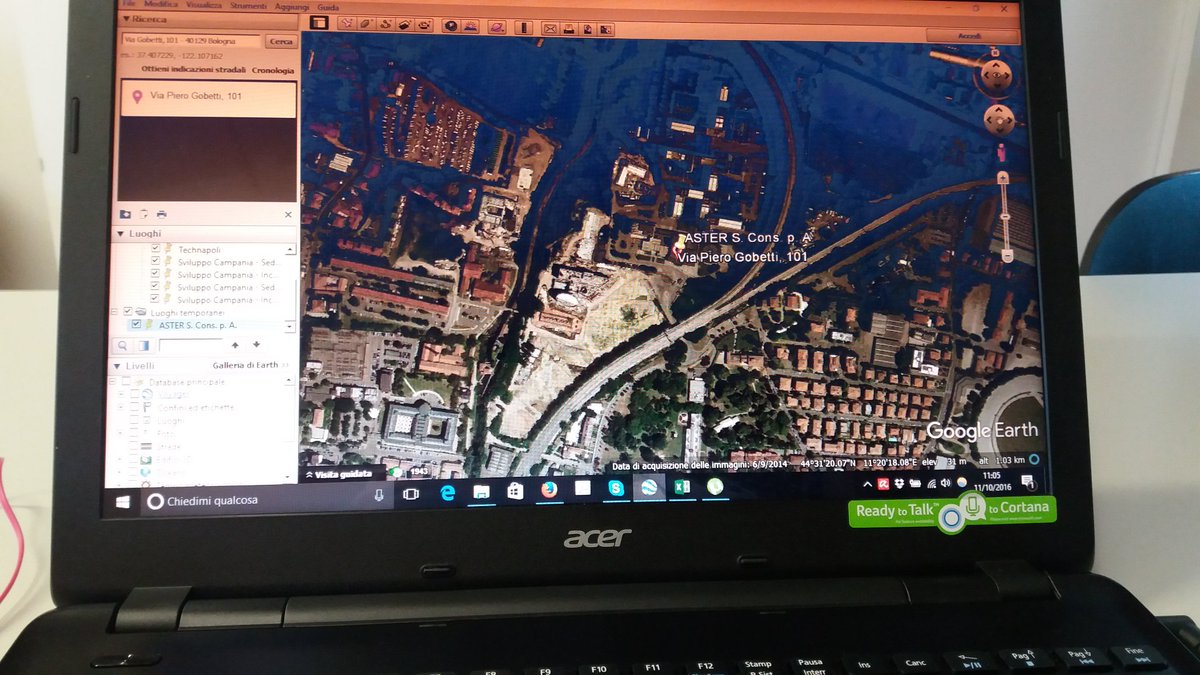
Task: Click the Email envelope toolbar icon
Action: pos(550,28)
